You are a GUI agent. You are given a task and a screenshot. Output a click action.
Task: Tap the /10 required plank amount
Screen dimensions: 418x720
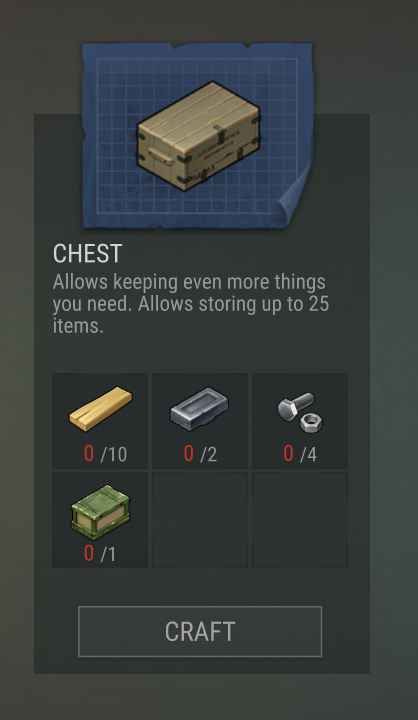coord(113,455)
